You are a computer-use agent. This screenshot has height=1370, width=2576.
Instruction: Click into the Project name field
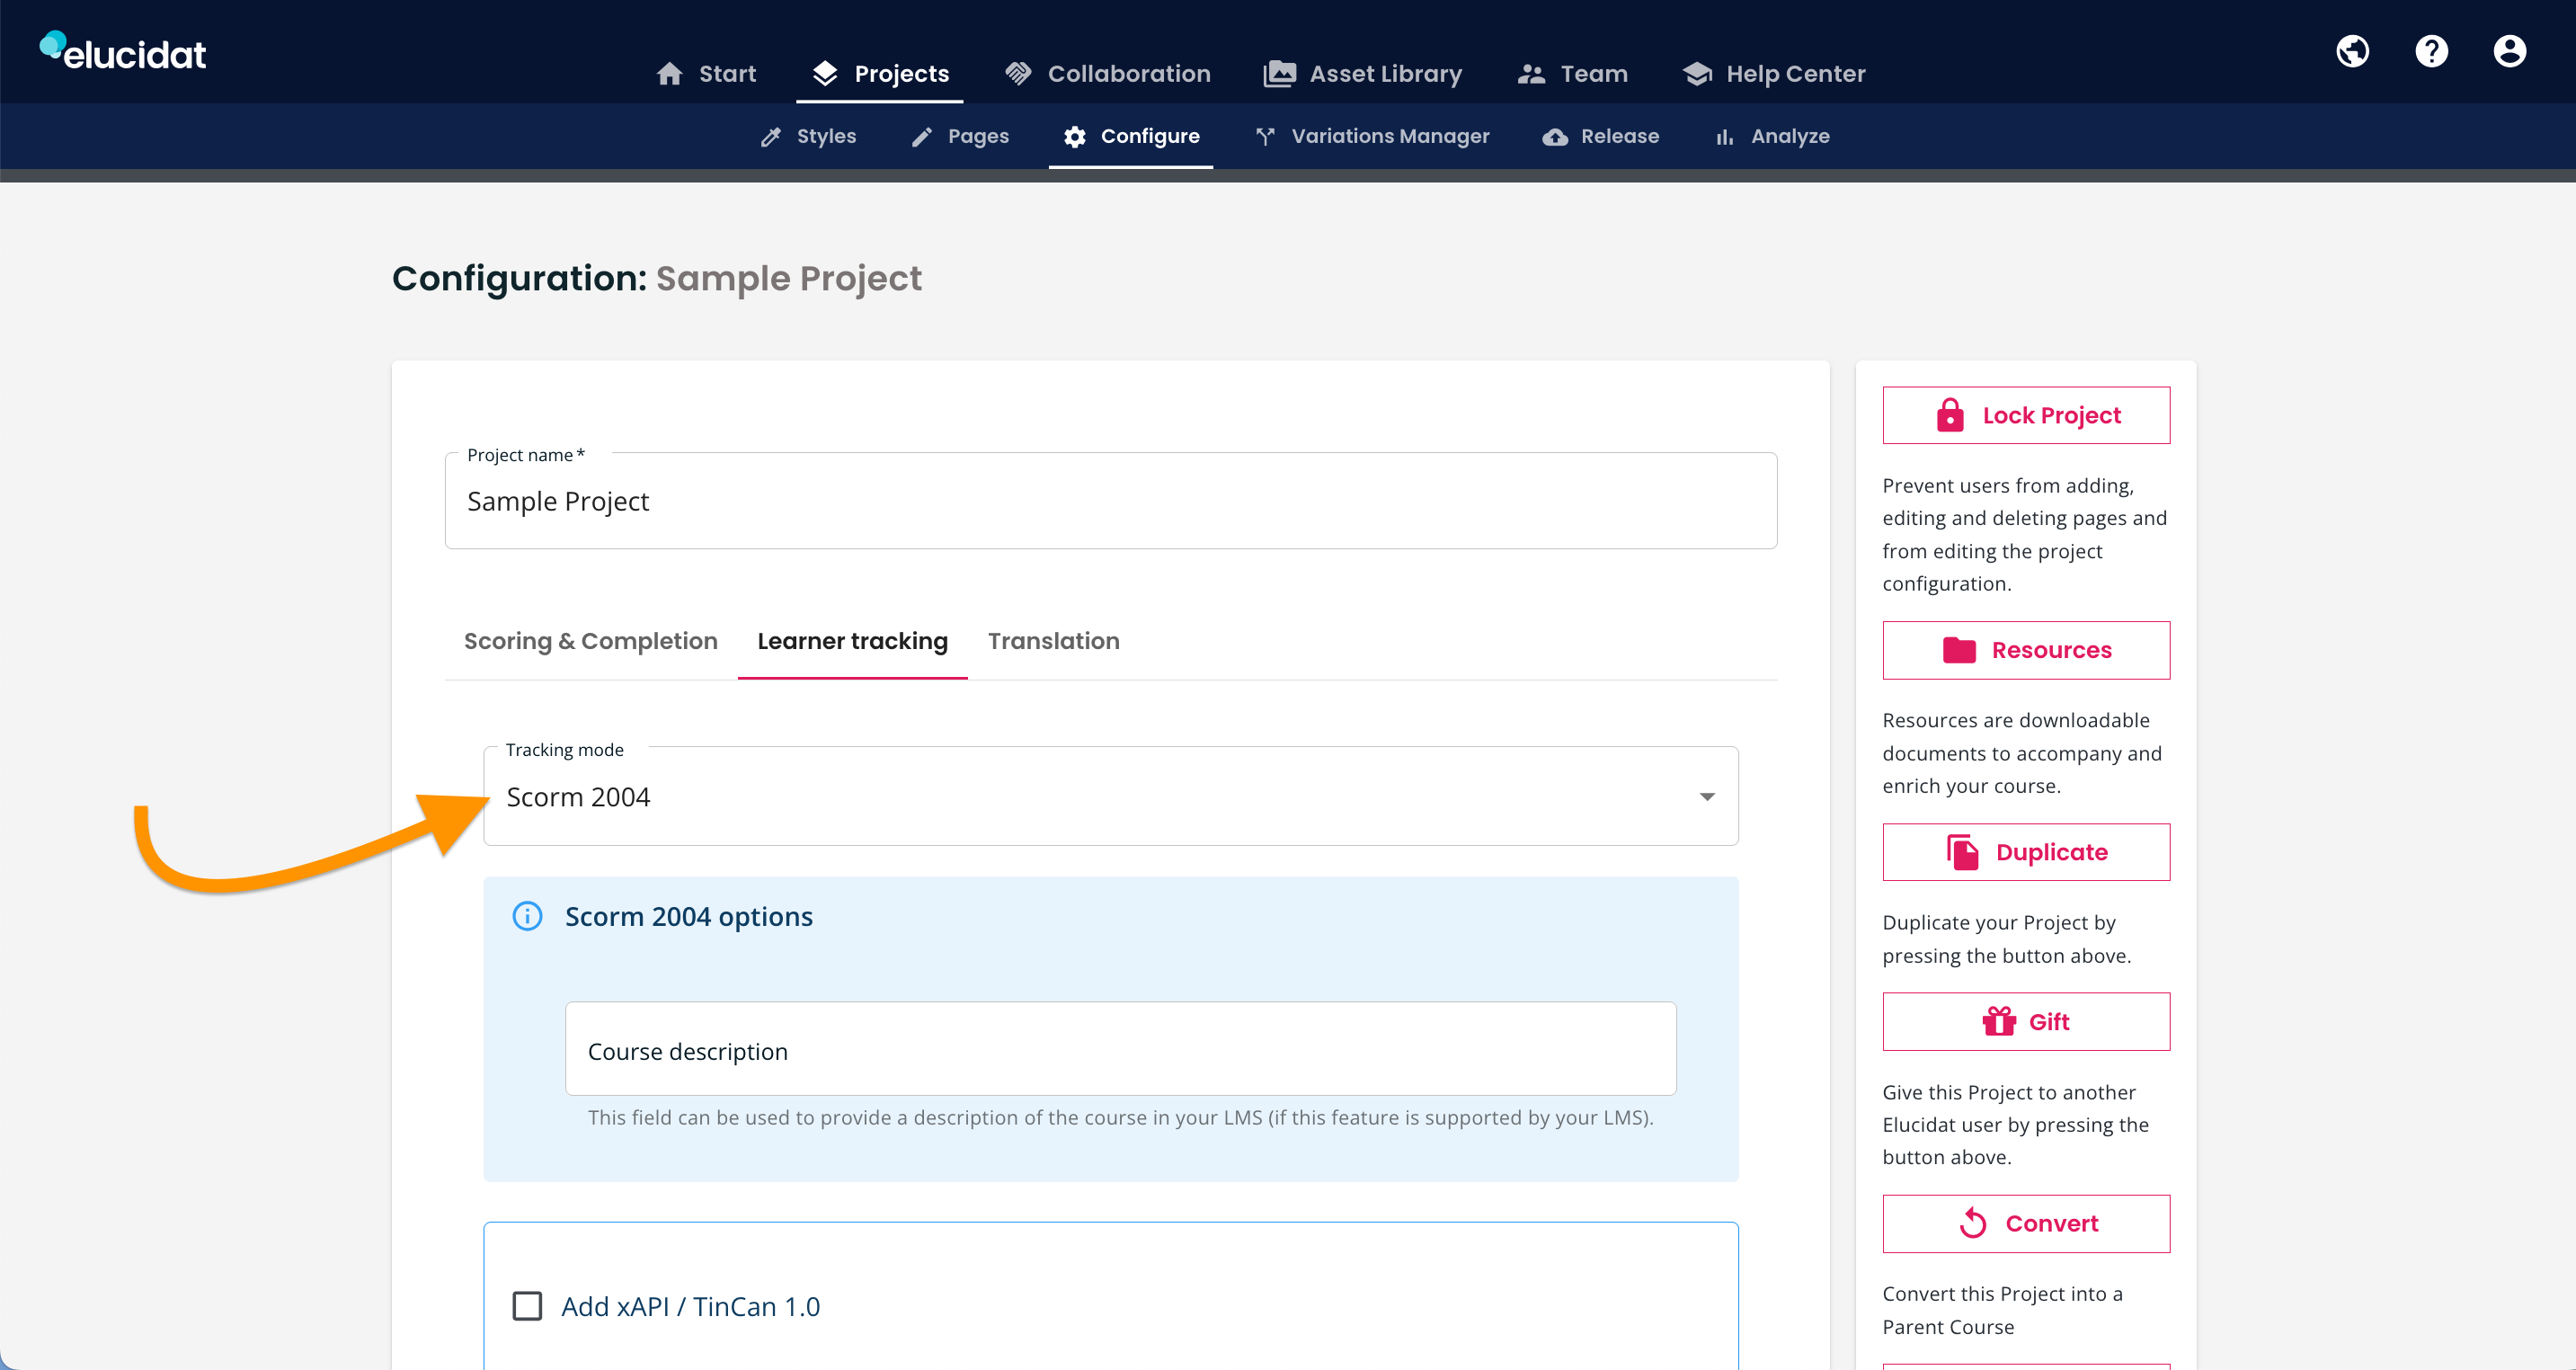1110,501
